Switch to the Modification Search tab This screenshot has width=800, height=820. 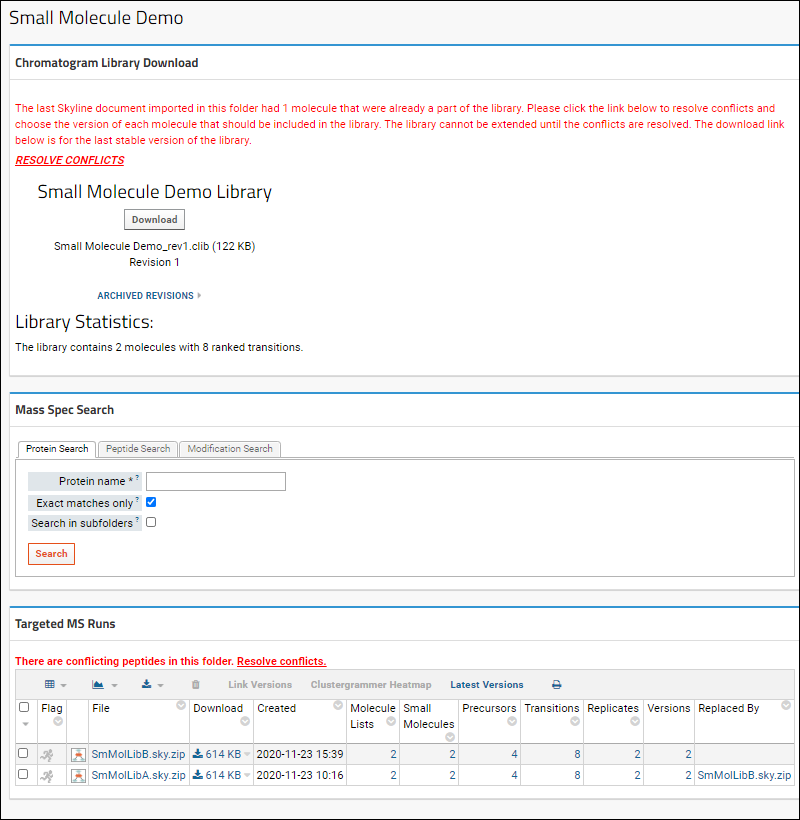click(230, 449)
